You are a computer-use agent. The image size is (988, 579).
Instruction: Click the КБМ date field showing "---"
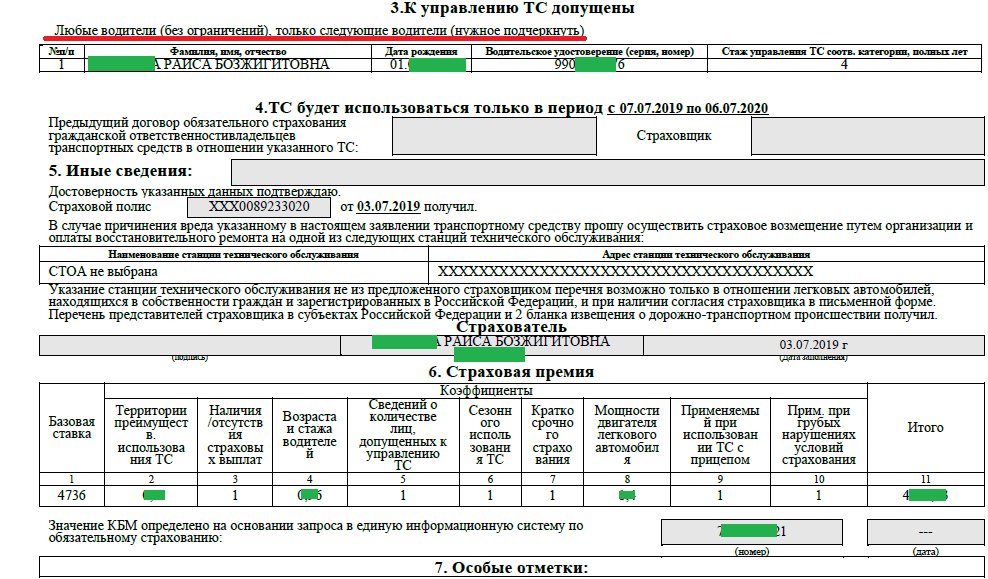click(x=925, y=532)
